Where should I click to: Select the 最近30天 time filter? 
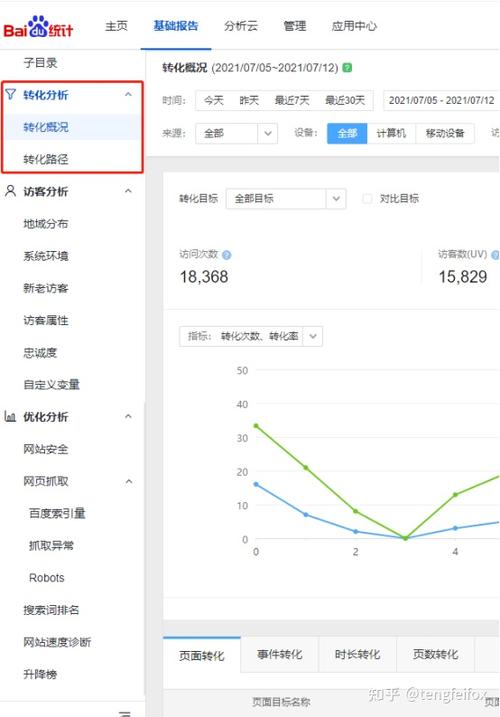coord(345,100)
